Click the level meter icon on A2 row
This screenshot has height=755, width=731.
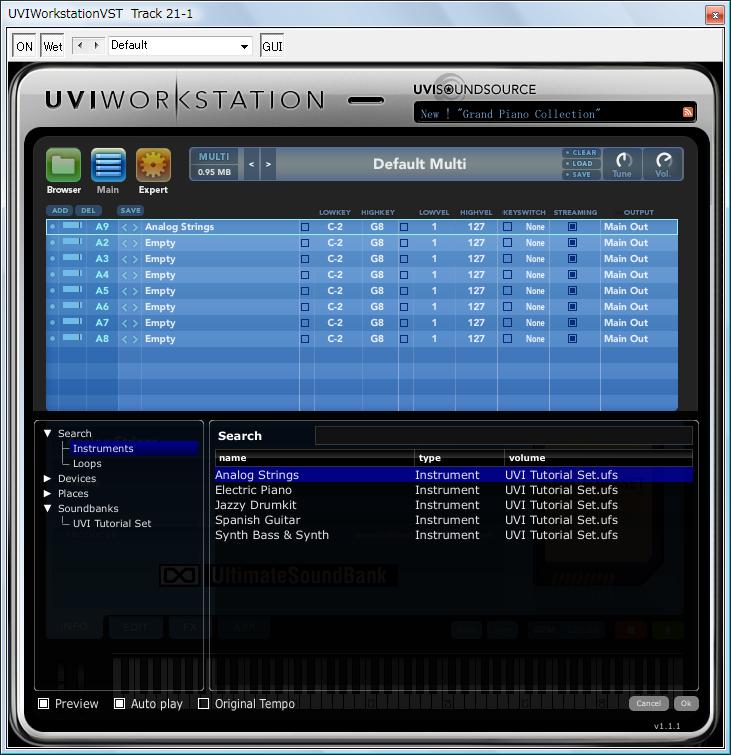tap(72, 241)
